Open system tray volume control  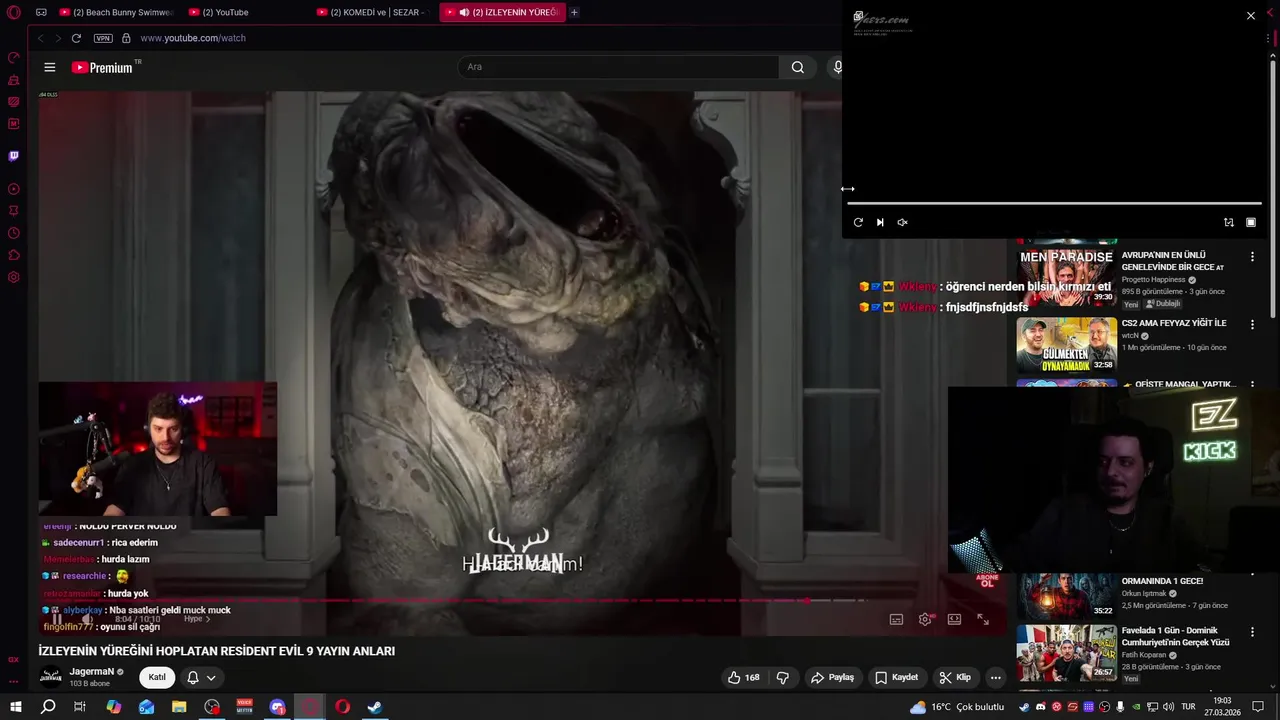tap(1167, 707)
